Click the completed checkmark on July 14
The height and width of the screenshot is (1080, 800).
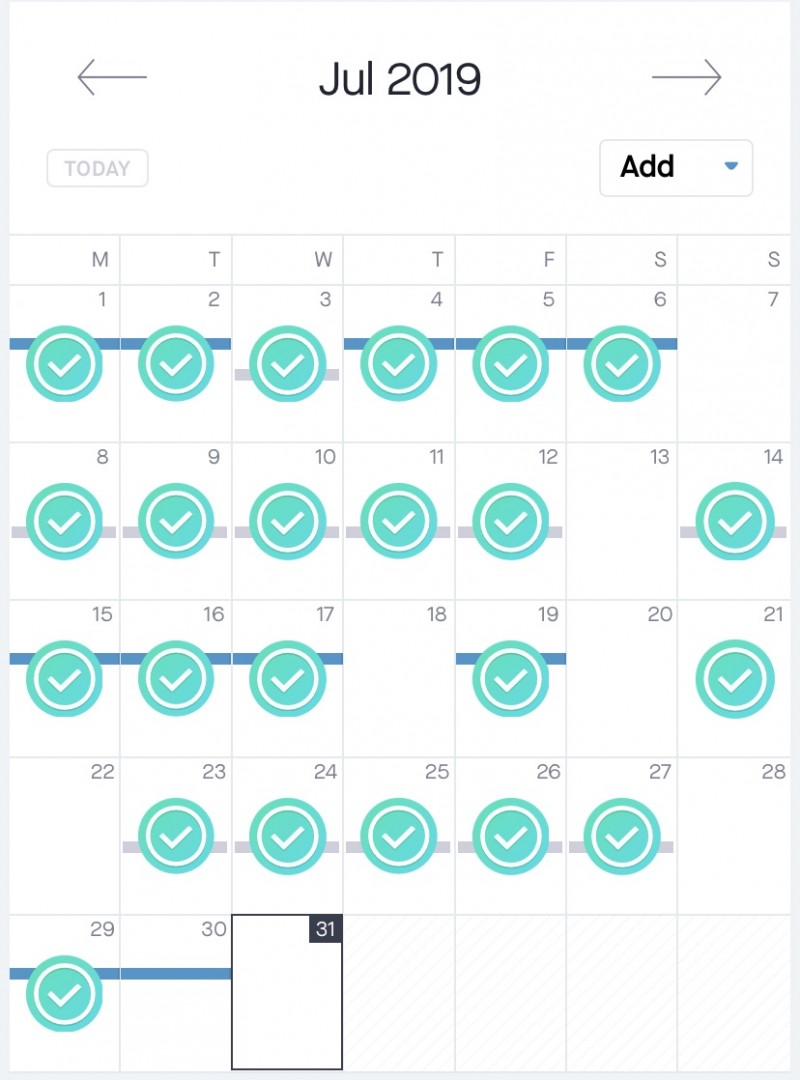[x=735, y=522]
